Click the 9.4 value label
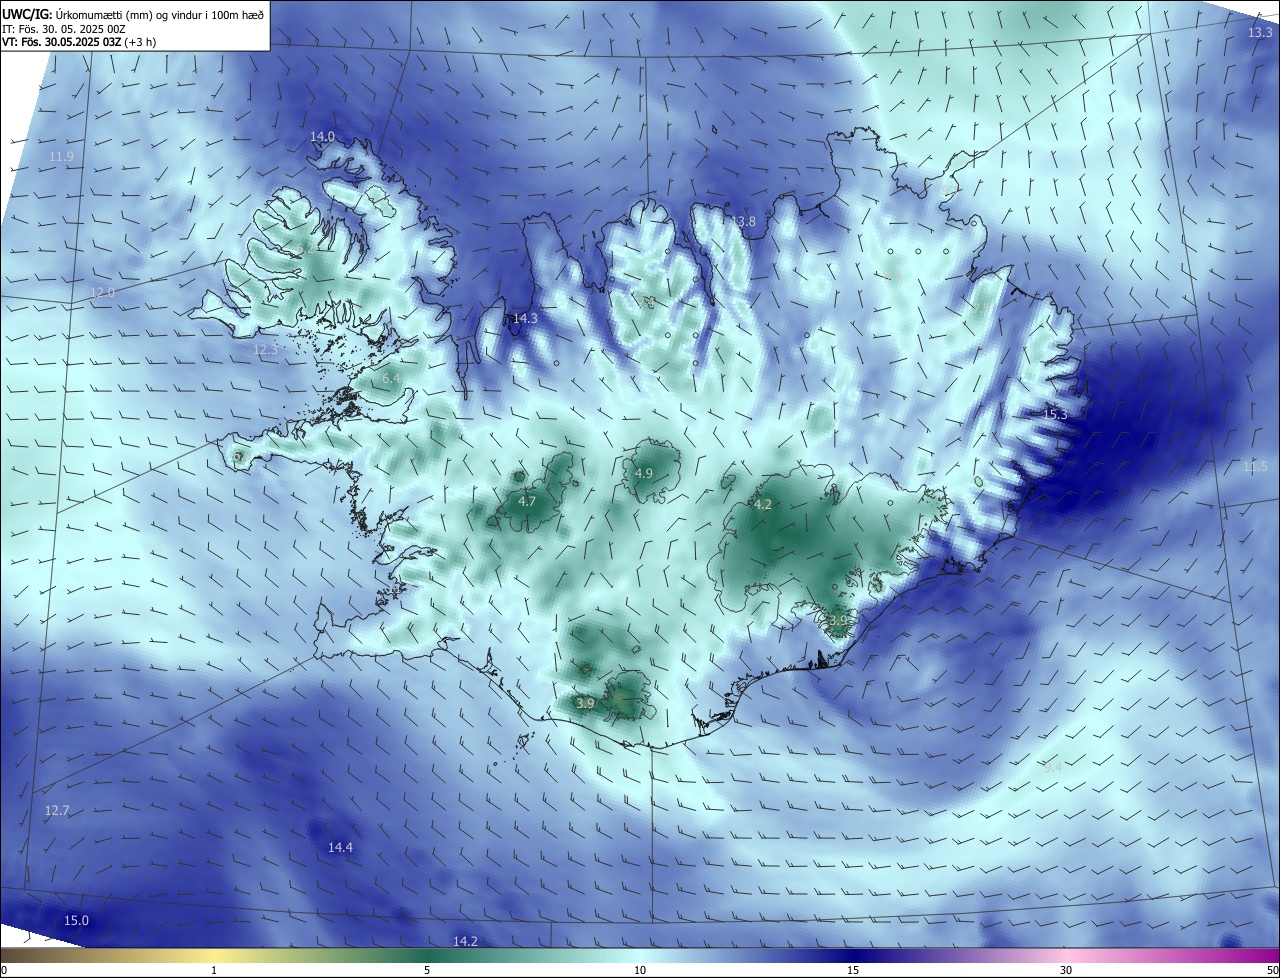This screenshot has height=978, width=1280. point(1052,767)
